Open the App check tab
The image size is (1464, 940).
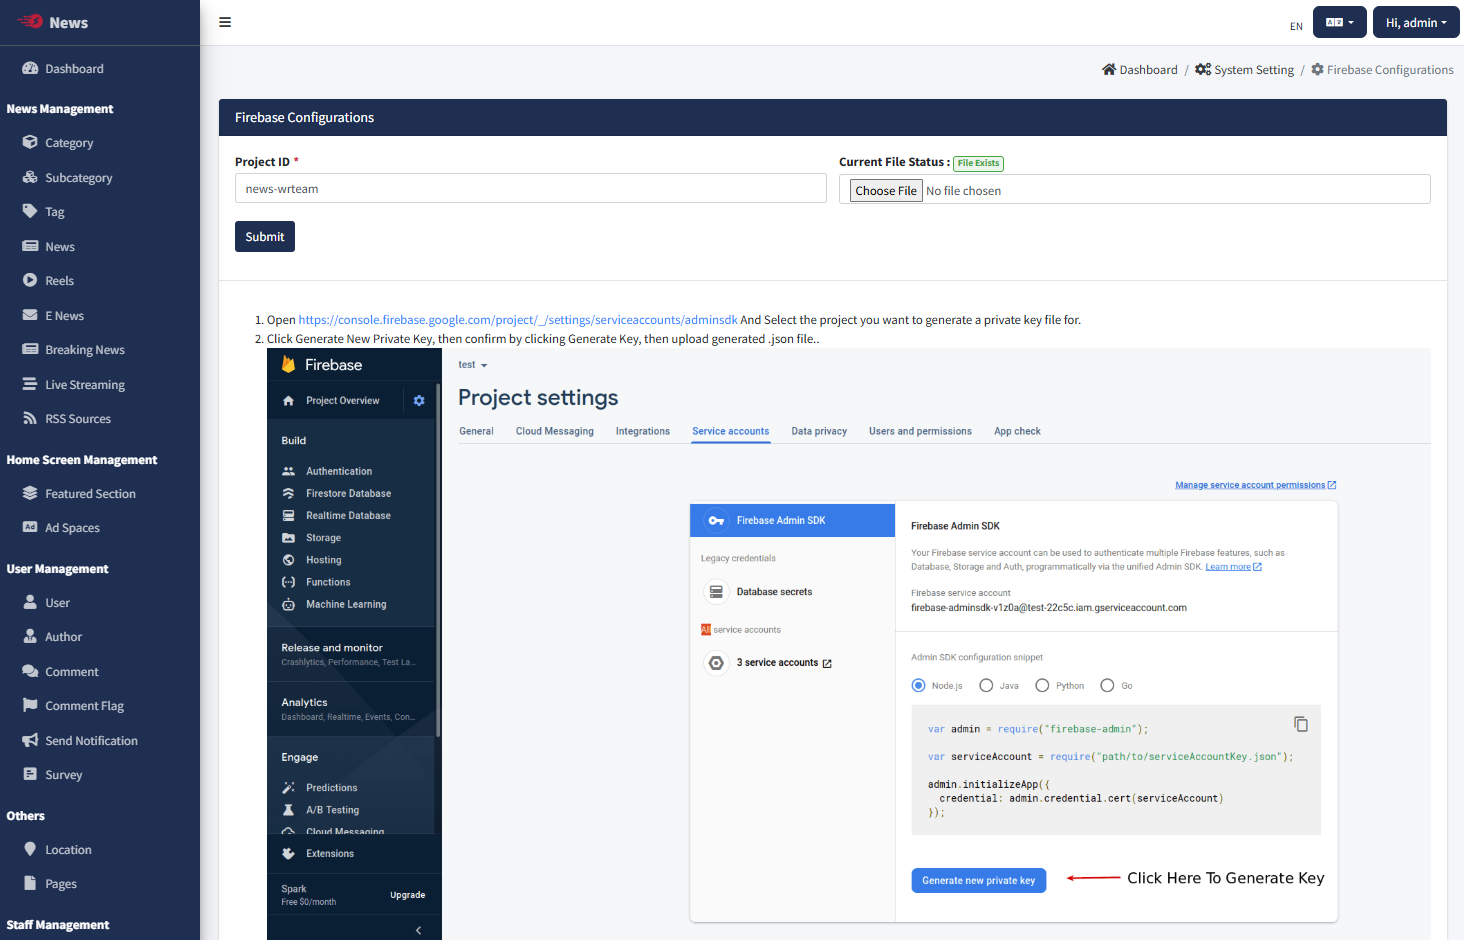pyautogui.click(x=1017, y=431)
